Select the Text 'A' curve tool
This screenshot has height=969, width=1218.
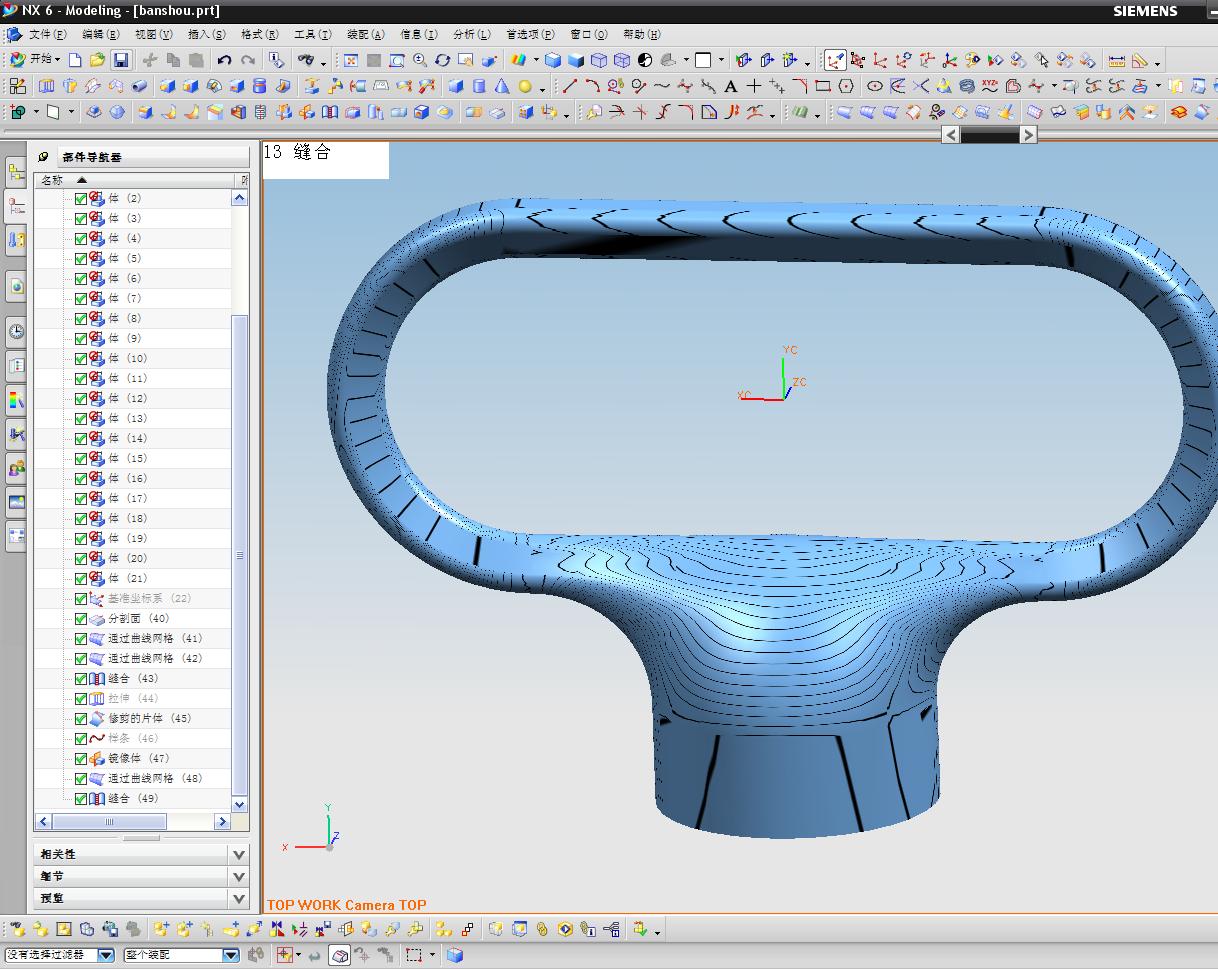click(x=731, y=86)
